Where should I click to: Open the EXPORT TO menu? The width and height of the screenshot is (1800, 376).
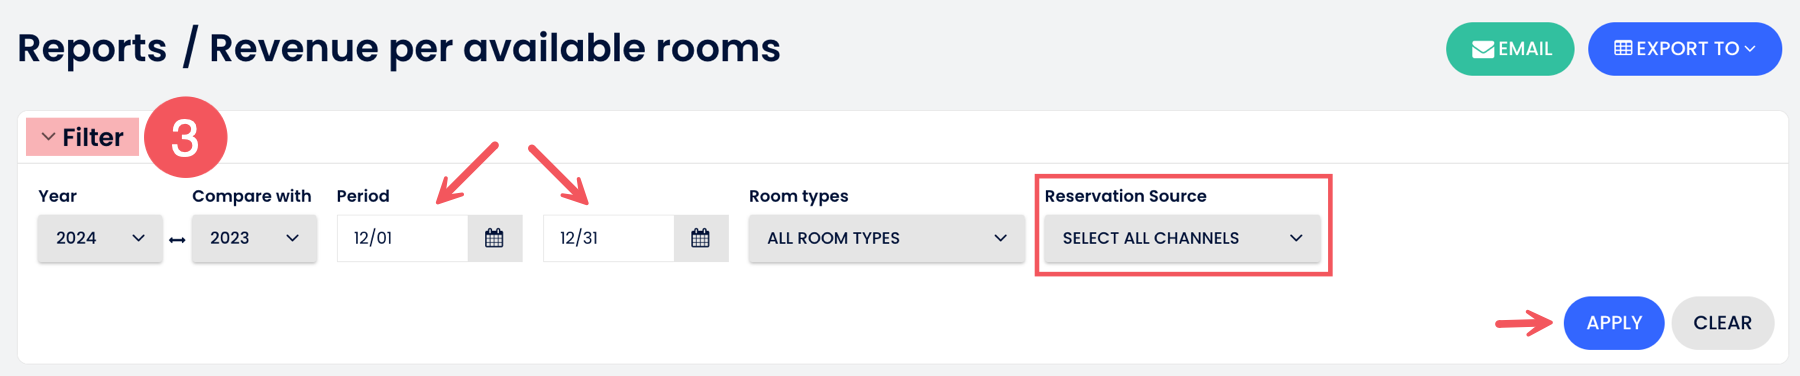click(x=1685, y=49)
